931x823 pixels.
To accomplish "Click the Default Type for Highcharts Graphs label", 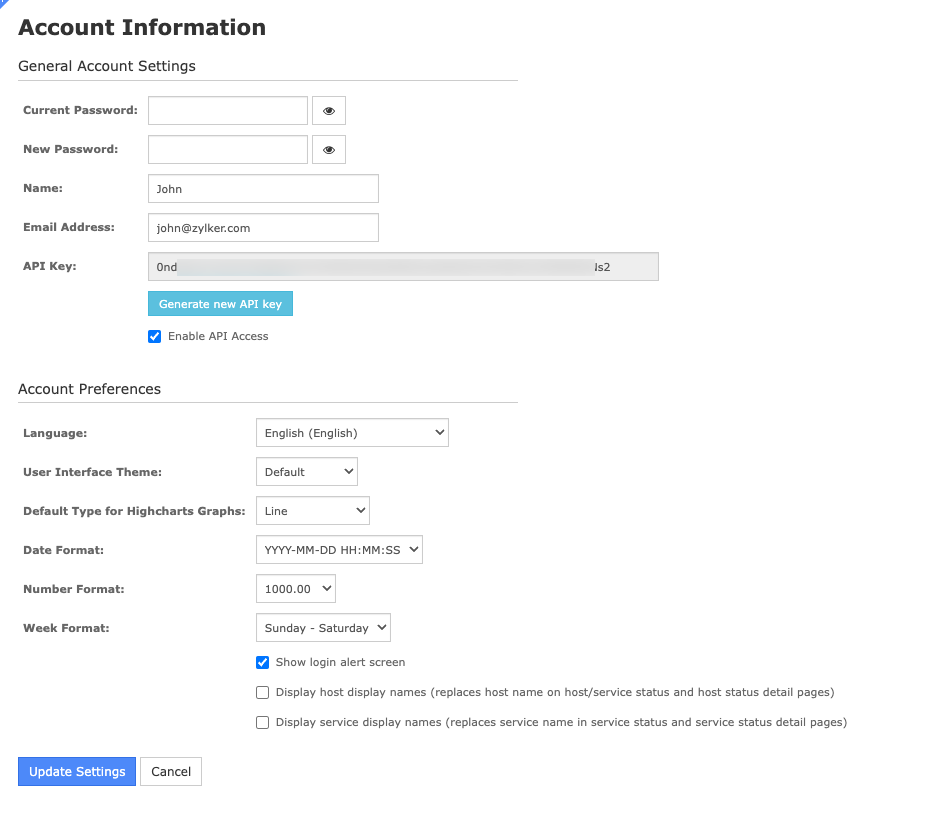I will [x=134, y=512].
